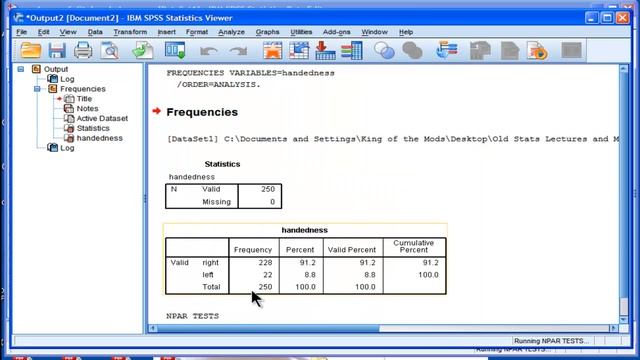Image resolution: width=640 pixels, height=360 pixels.
Task: Click the Cumulative Percent column header
Action: click(x=413, y=246)
